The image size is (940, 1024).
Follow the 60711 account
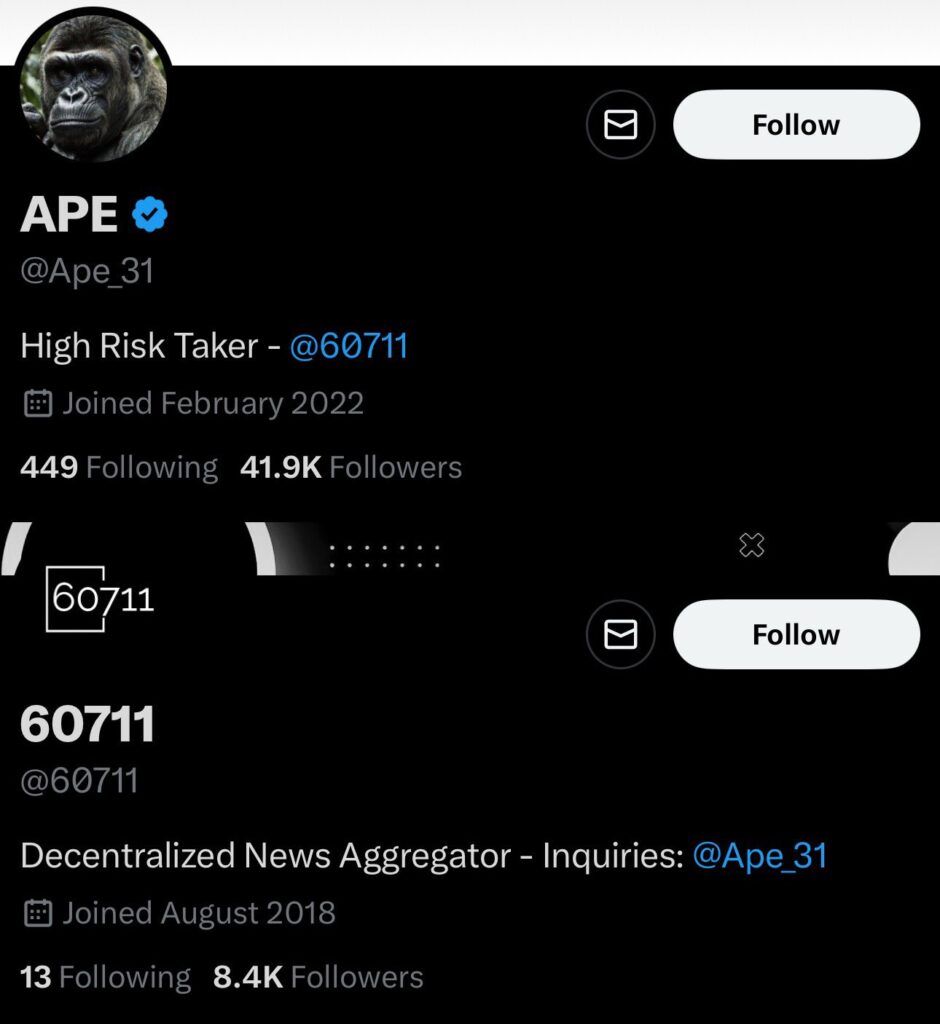tap(796, 635)
